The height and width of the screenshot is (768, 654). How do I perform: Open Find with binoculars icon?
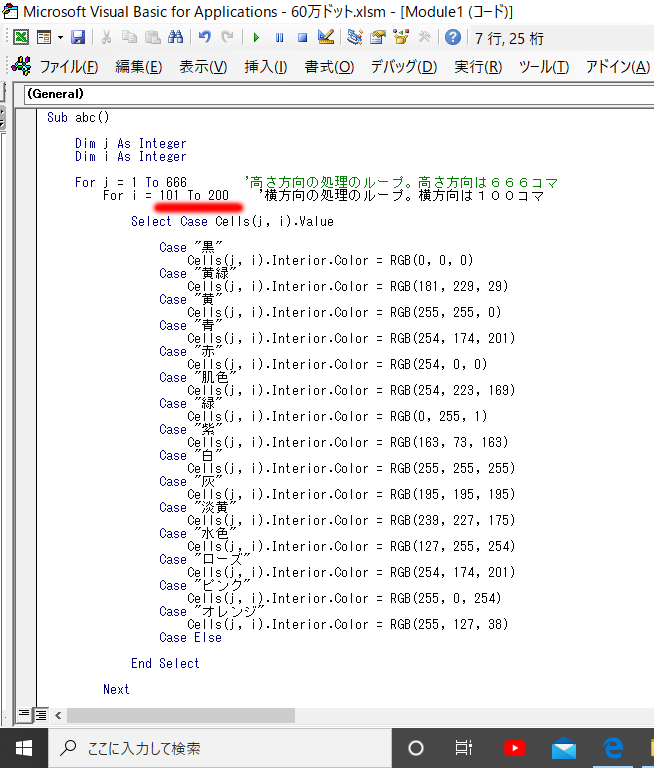click(175, 37)
